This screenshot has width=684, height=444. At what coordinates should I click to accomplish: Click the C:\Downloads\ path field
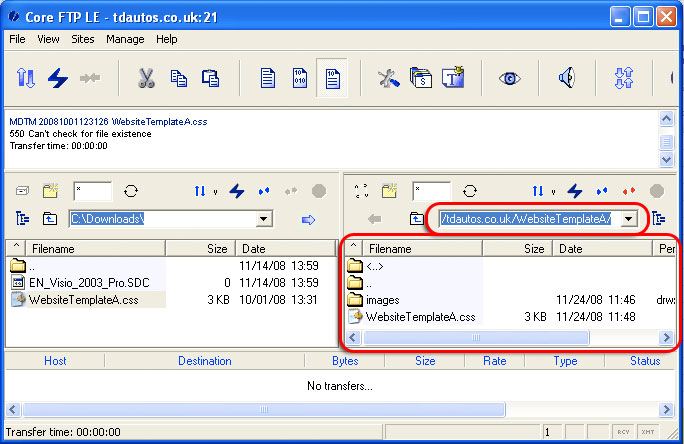pos(162,219)
